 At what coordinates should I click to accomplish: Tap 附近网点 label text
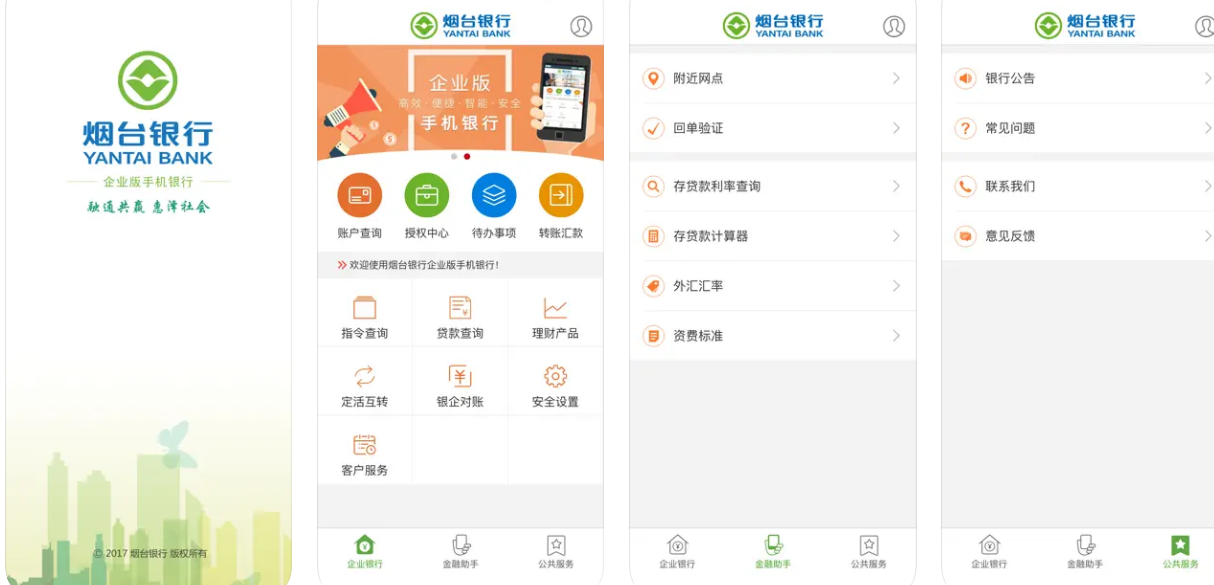pos(698,78)
